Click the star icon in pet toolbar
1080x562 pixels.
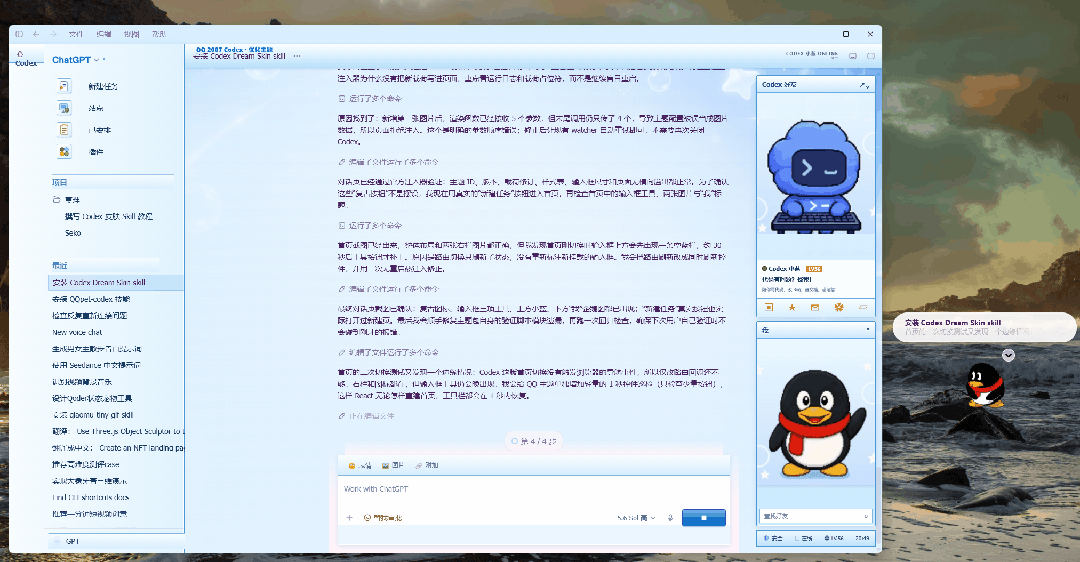click(x=792, y=307)
